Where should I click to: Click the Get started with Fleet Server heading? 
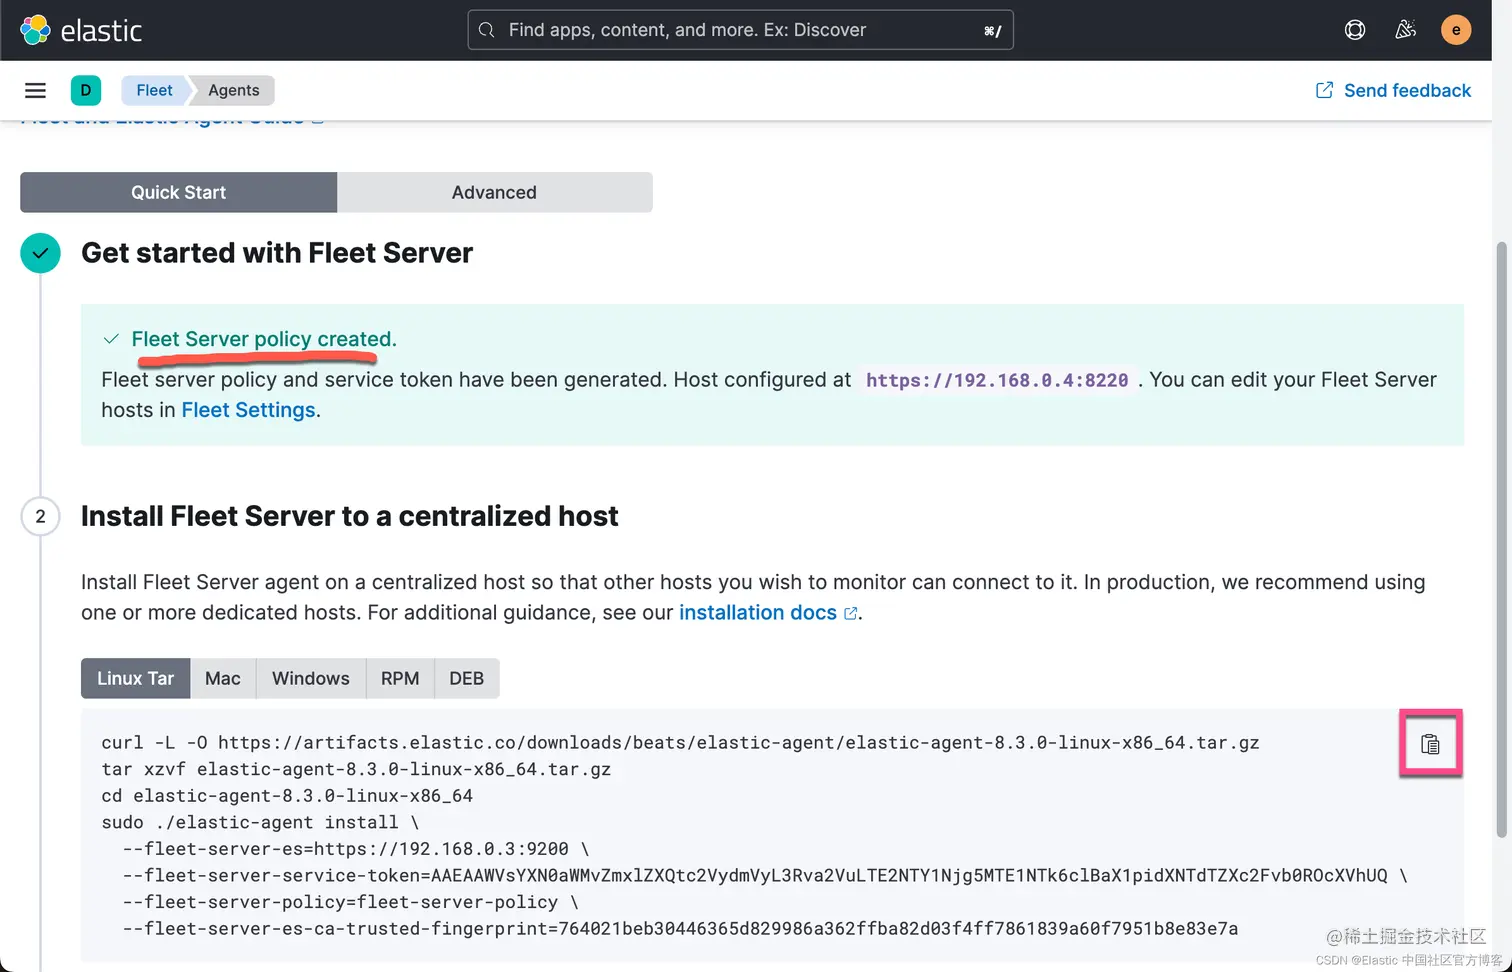click(277, 253)
